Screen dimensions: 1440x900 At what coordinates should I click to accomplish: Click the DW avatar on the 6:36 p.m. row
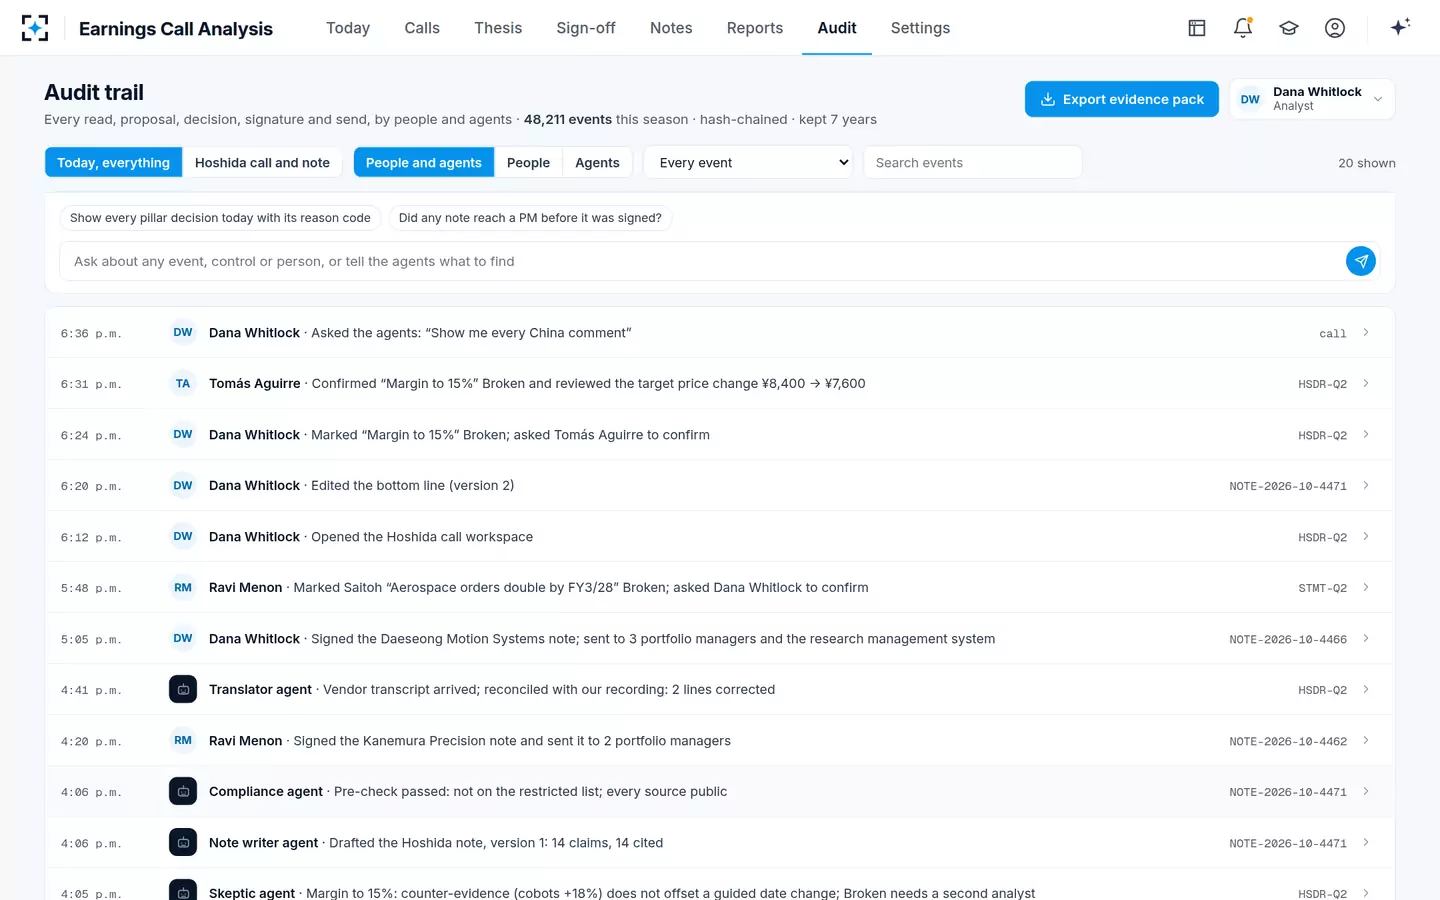pyautogui.click(x=183, y=333)
